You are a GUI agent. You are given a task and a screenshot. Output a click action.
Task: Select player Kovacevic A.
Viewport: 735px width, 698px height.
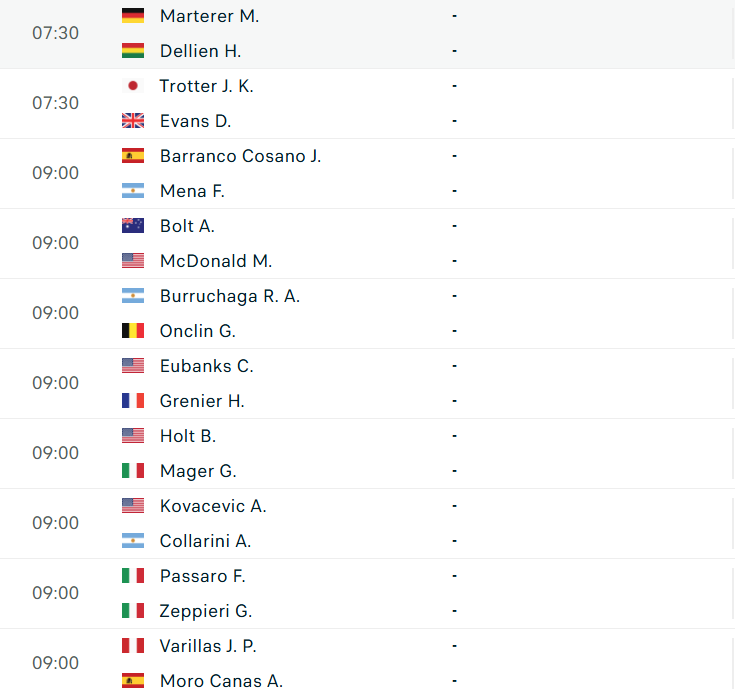[212, 506]
